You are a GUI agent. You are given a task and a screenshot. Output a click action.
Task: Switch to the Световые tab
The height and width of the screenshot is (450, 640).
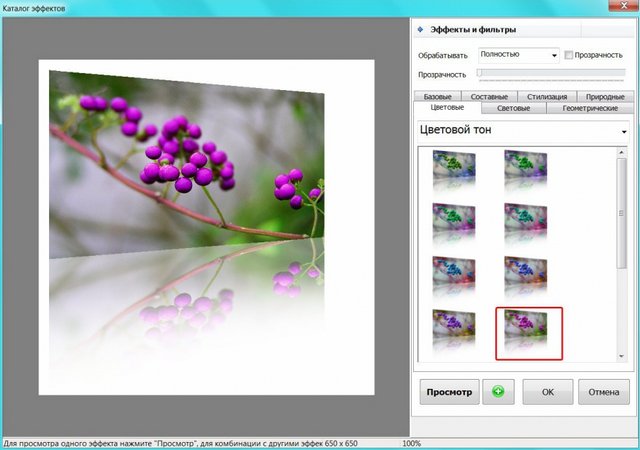(513, 108)
